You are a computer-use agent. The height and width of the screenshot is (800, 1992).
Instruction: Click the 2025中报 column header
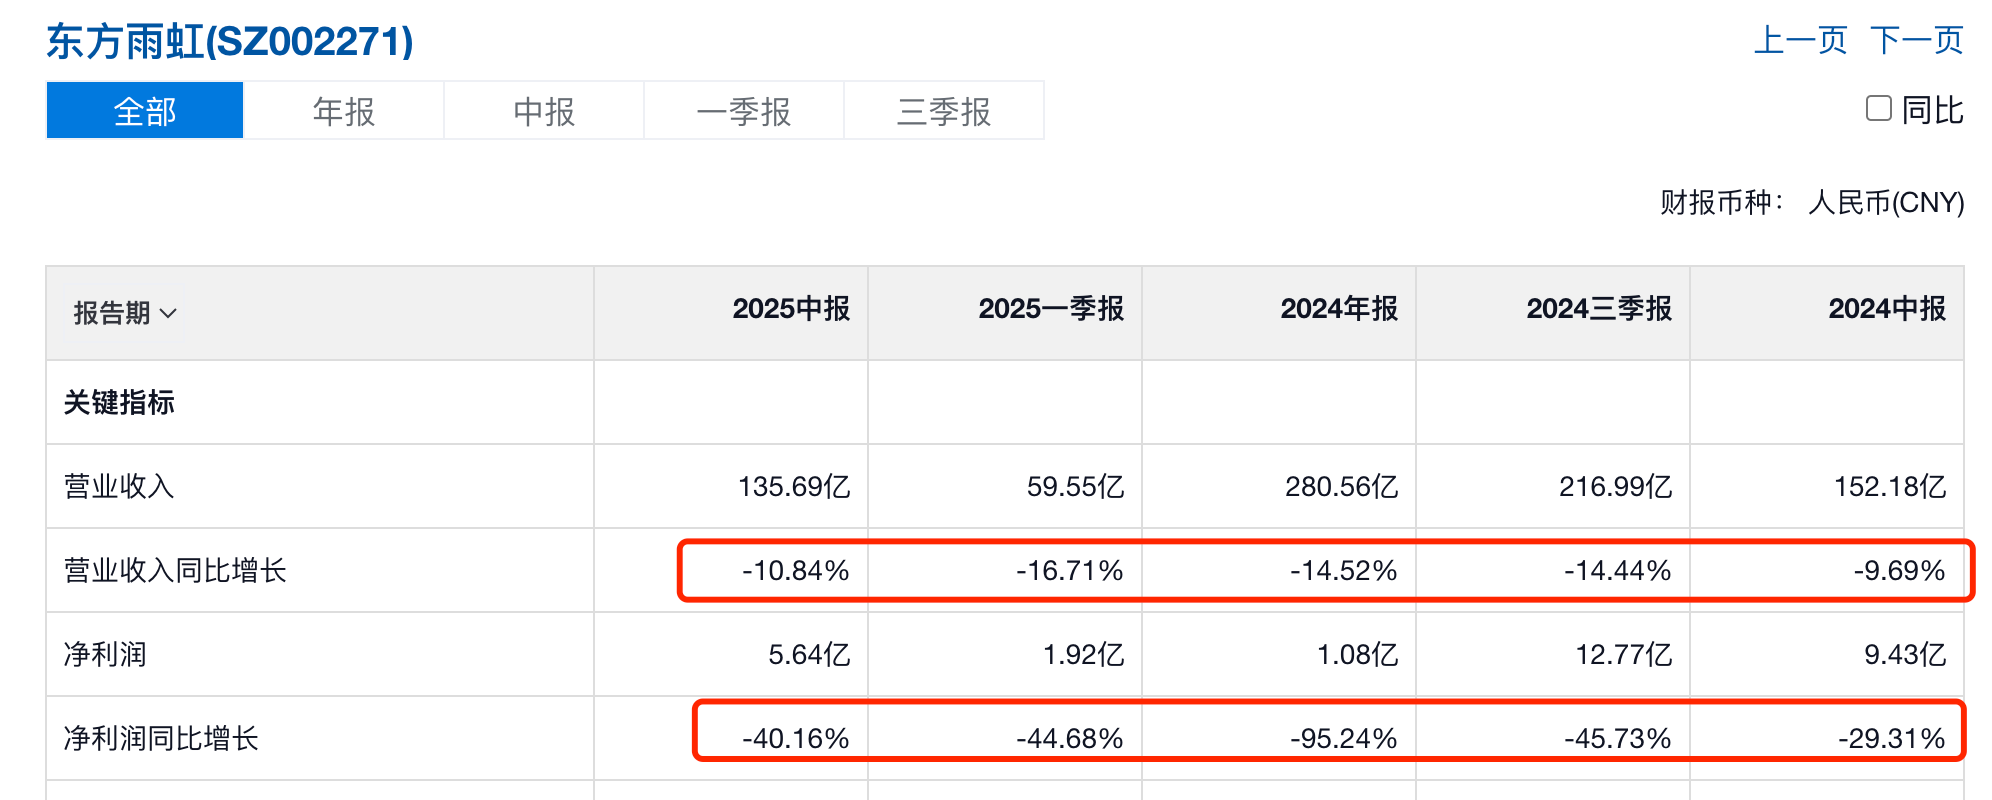tap(790, 309)
